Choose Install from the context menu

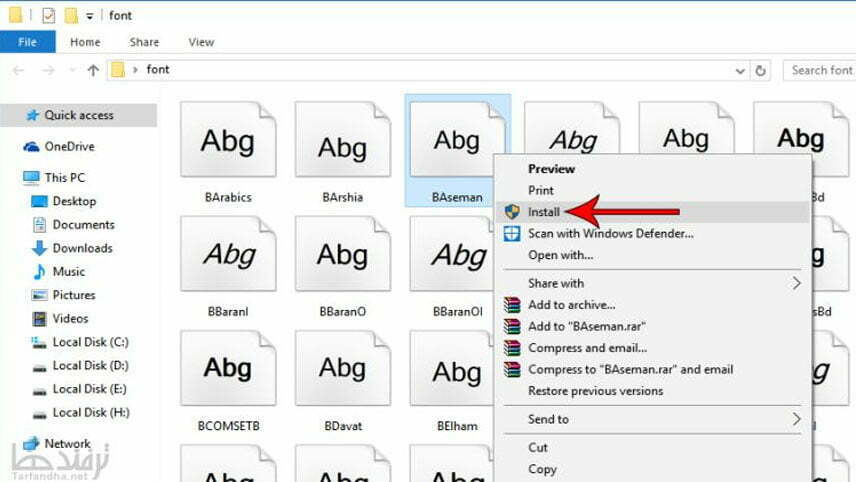[653, 212]
